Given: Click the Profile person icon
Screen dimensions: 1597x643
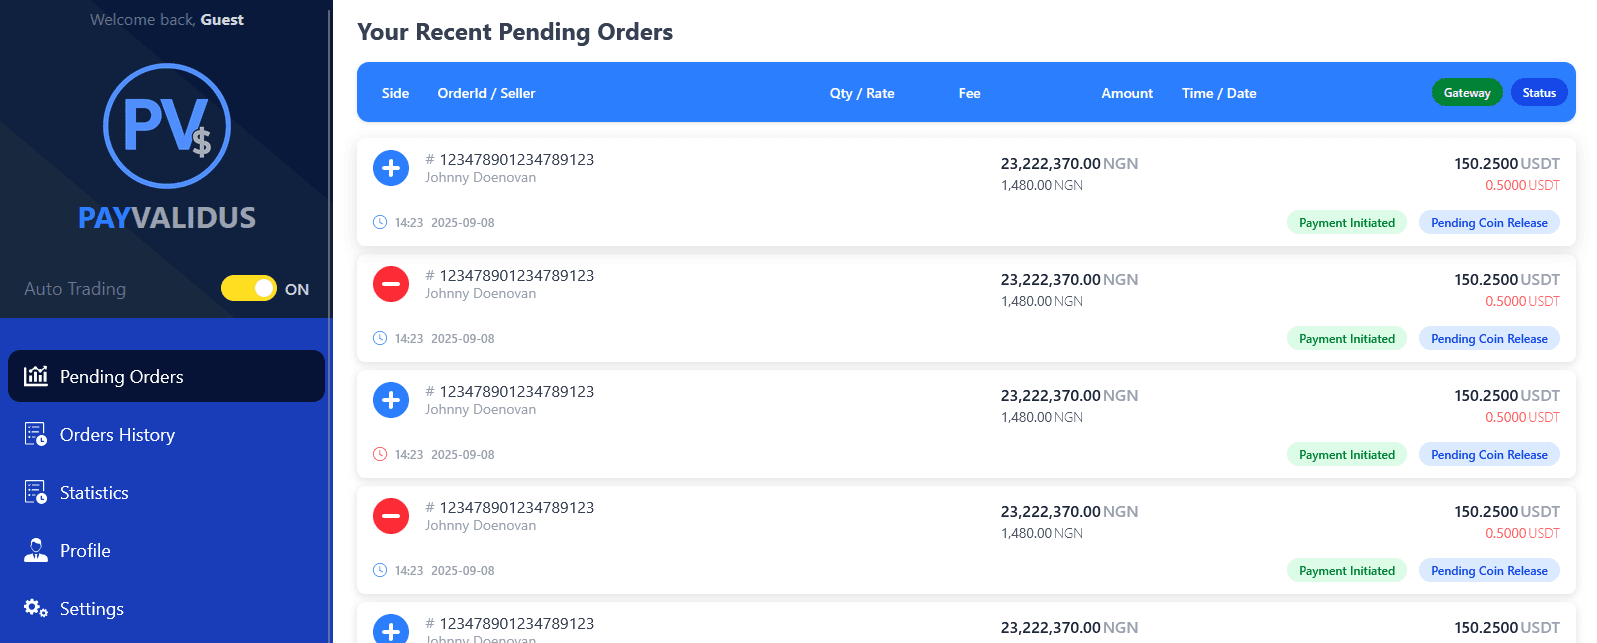Looking at the screenshot, I should (x=36, y=550).
